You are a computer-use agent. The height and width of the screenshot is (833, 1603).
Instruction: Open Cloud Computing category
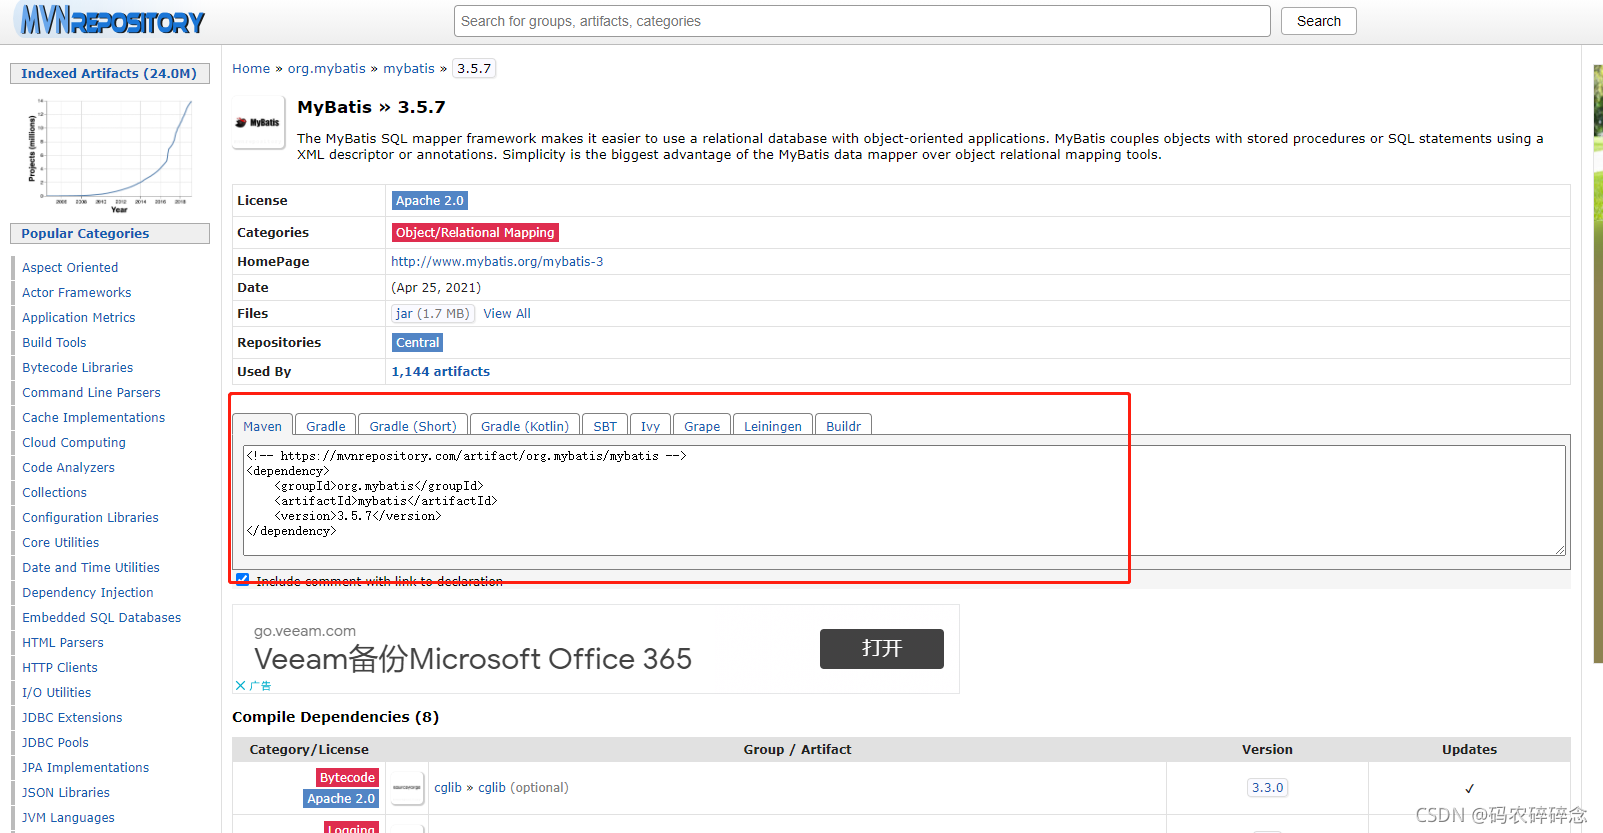click(x=74, y=442)
